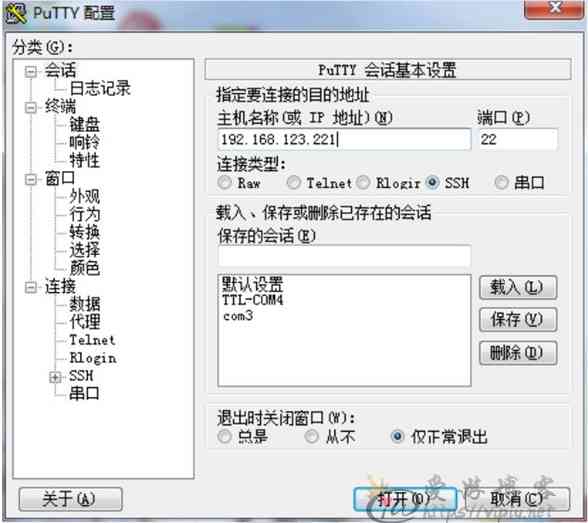
Task: Click the 保存(V) save button
Action: (x=518, y=320)
